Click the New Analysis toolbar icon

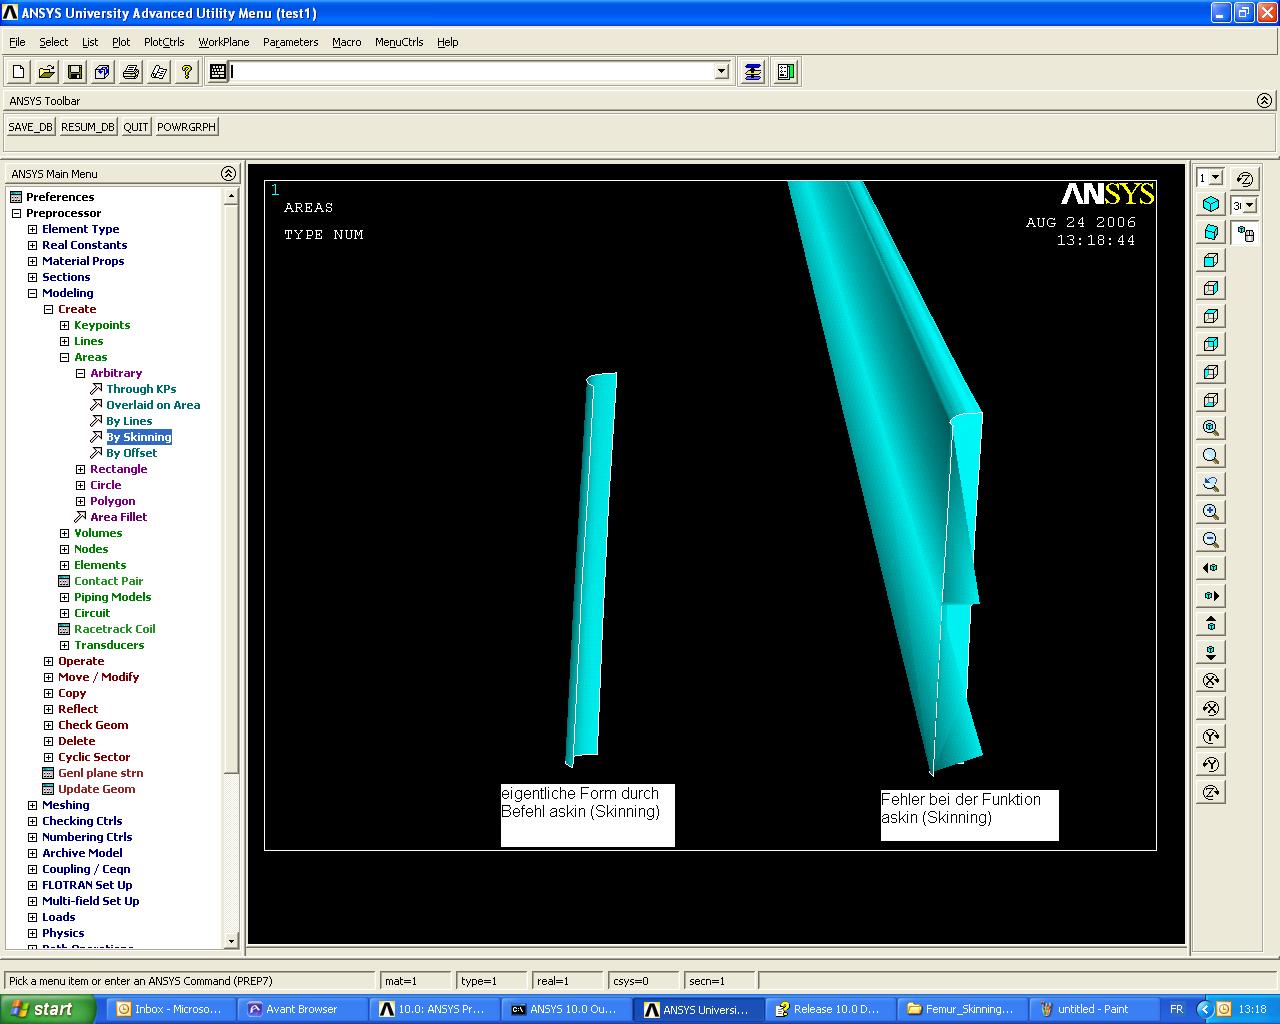[18, 72]
